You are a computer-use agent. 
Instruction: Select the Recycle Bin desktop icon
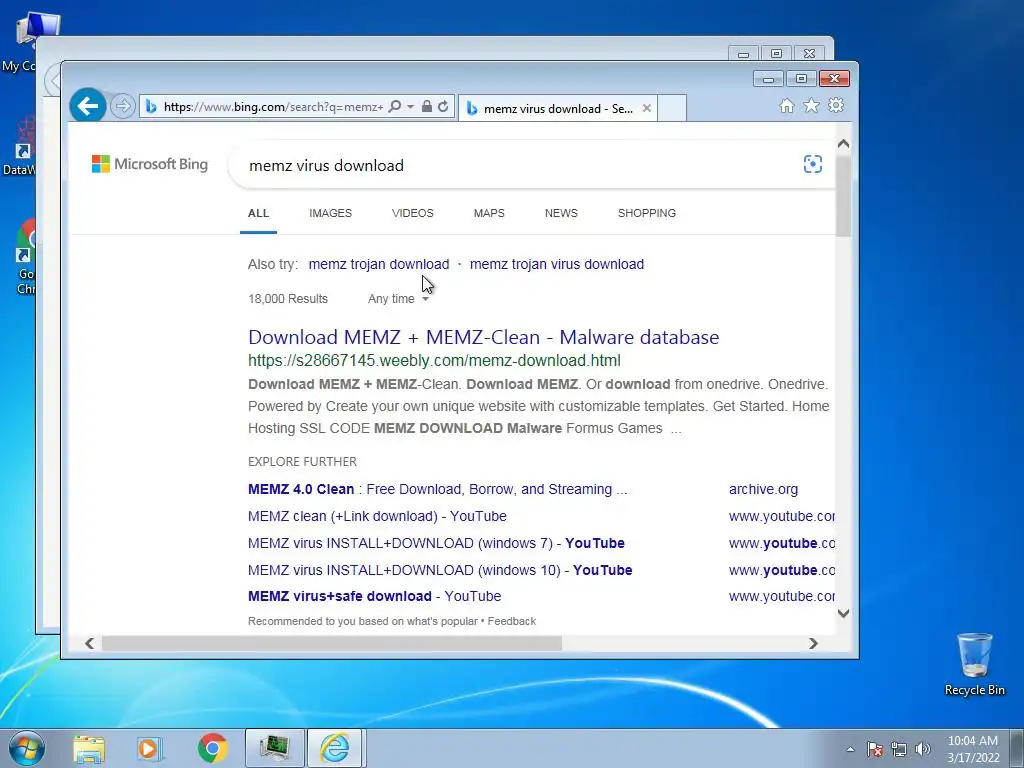(974, 664)
